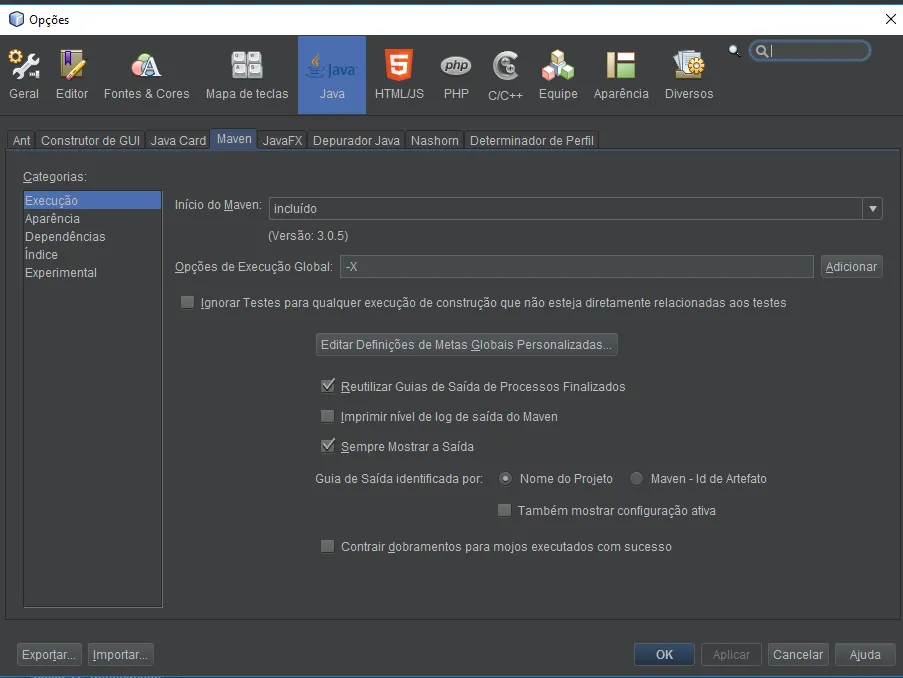Expand the Início do Maven dropdown

pos(873,208)
